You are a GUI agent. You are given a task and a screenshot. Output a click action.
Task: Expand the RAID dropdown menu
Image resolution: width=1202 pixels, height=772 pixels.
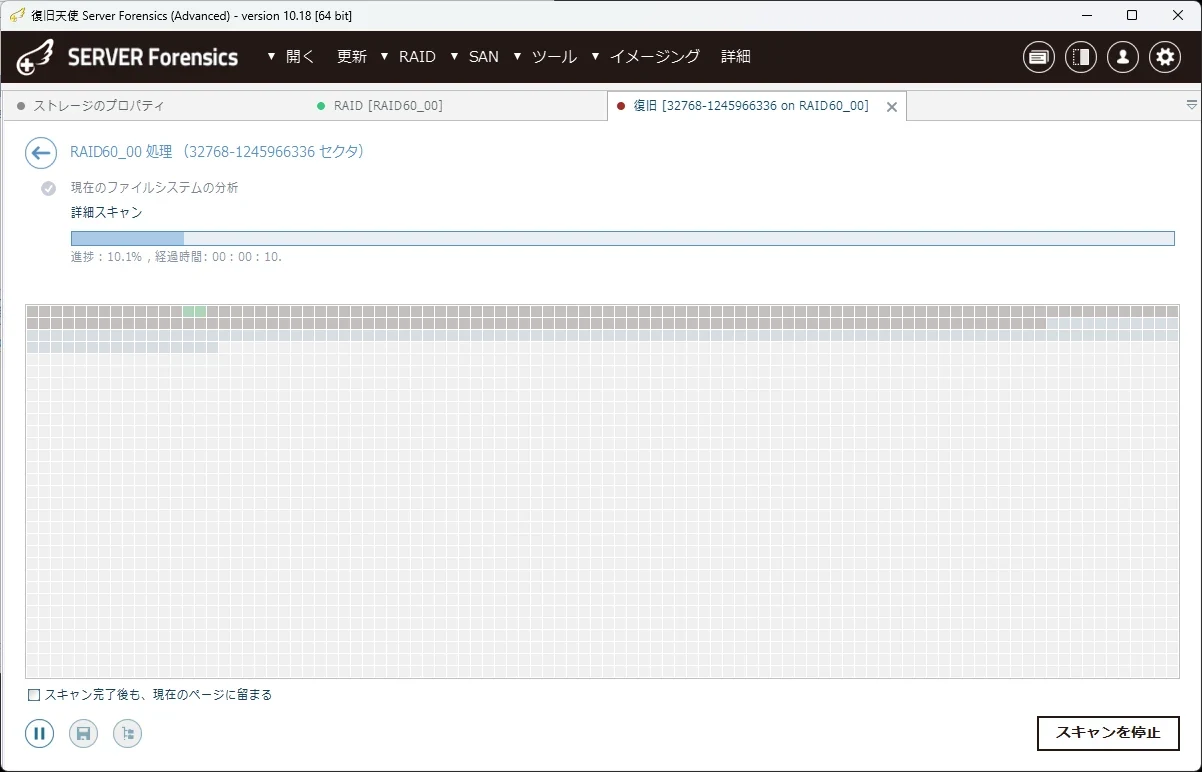(x=409, y=57)
